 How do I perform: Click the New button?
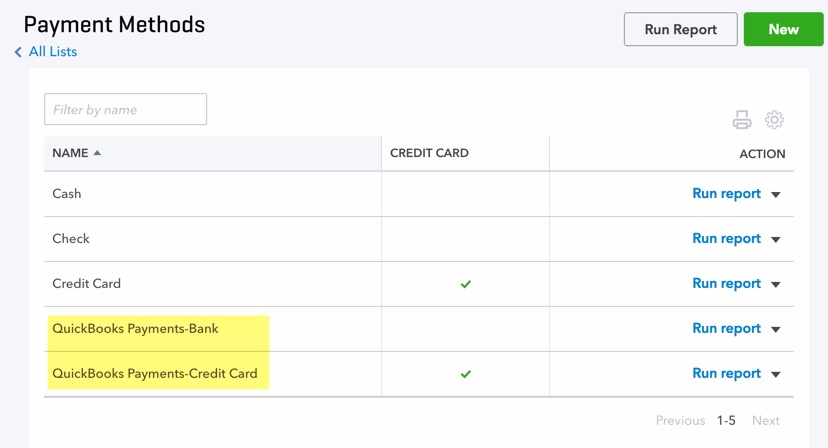coord(783,29)
